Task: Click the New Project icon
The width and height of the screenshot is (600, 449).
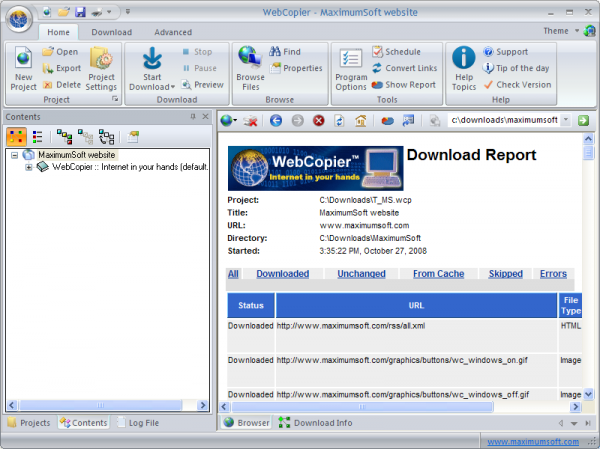Action: (x=24, y=68)
